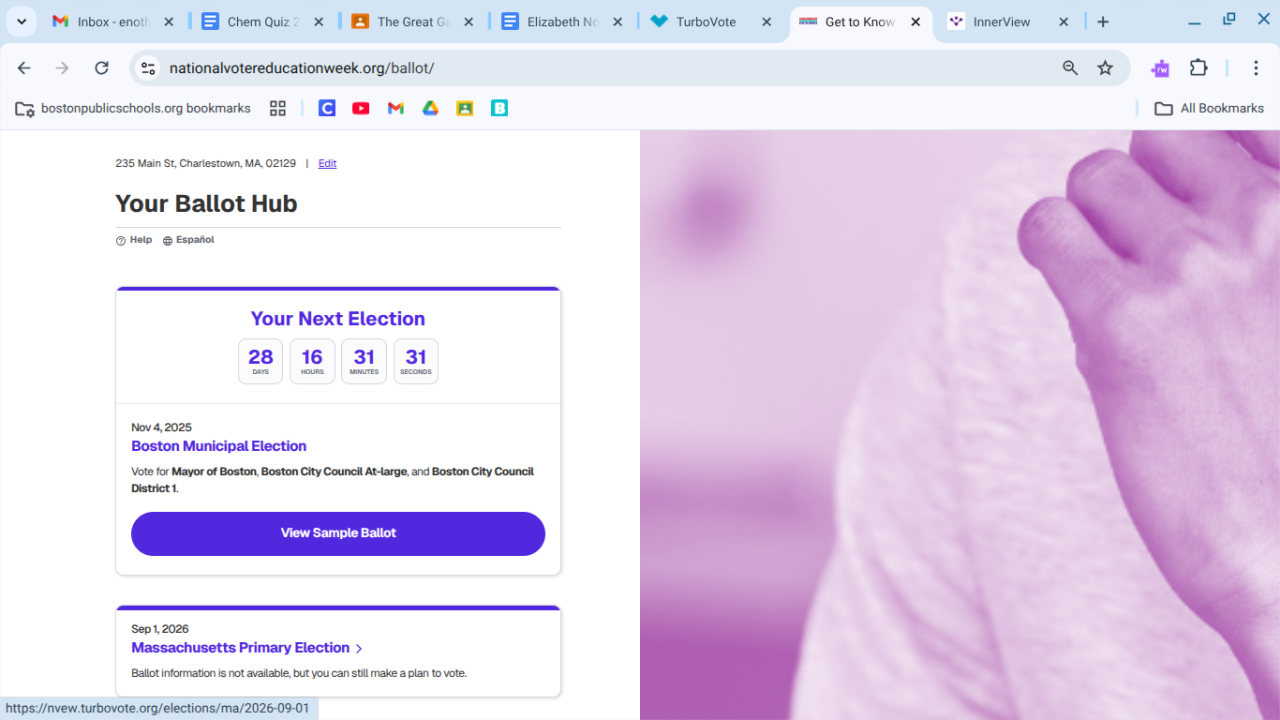Open the apps grid icon in bookmarks bar
The height and width of the screenshot is (720, 1280).
(278, 108)
